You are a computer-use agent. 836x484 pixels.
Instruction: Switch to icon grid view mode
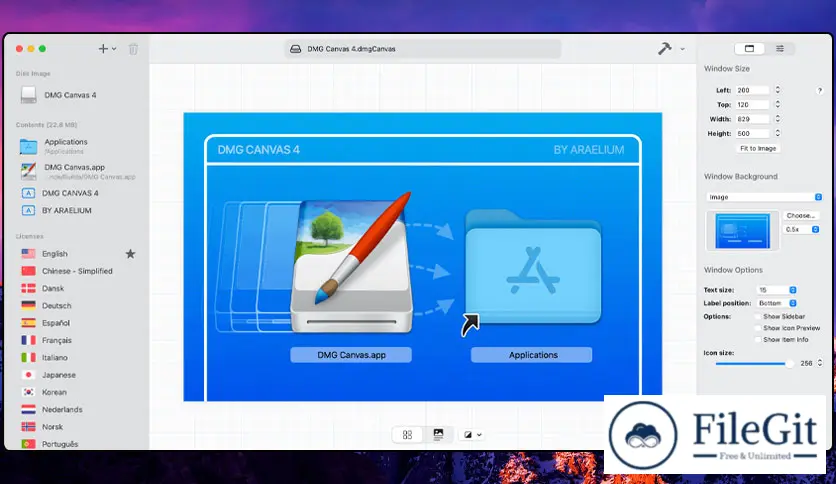(407, 435)
